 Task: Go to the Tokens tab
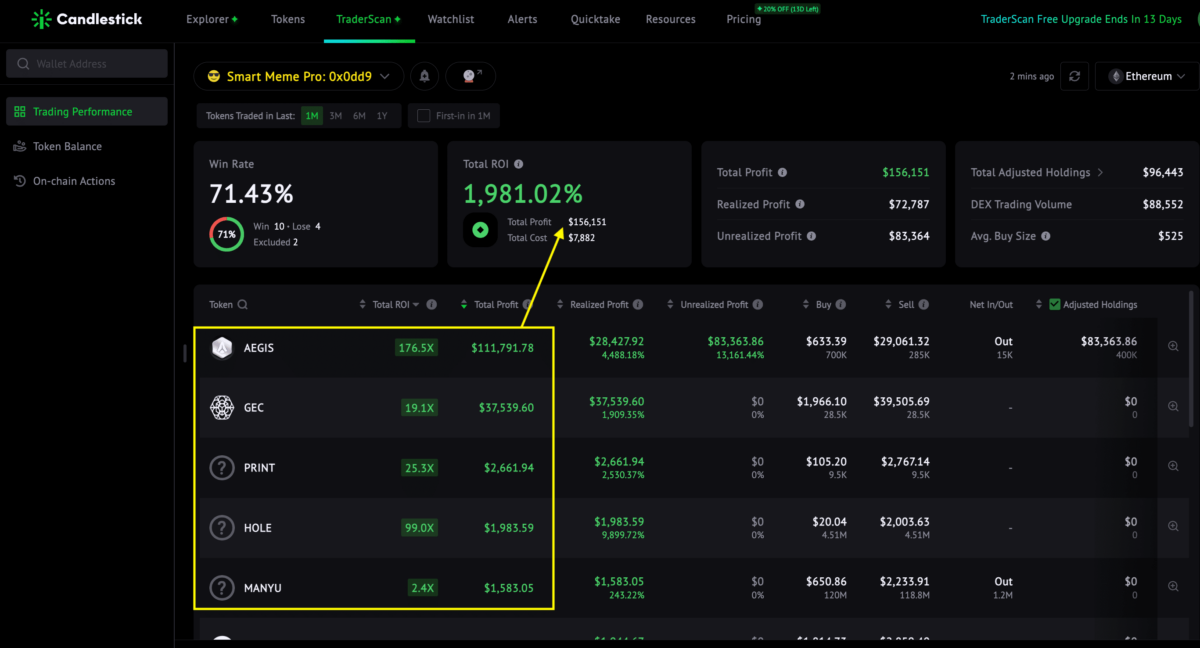288,19
